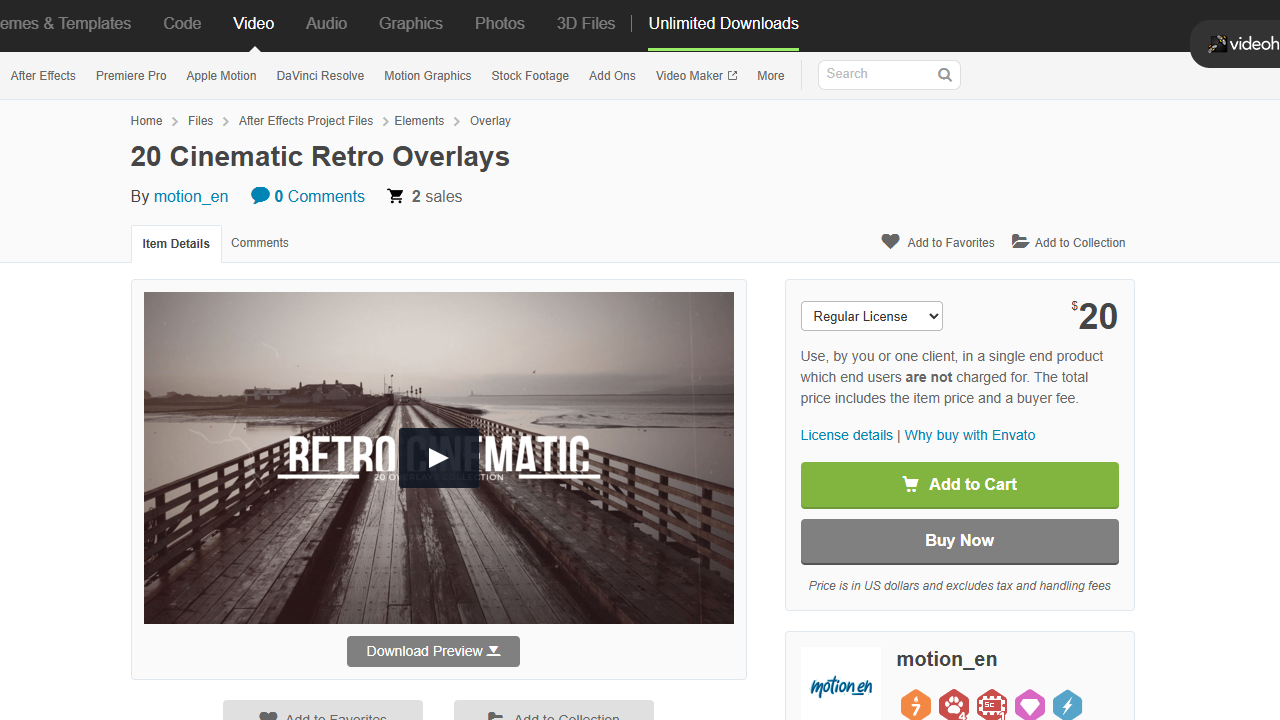The image size is (1280, 720).
Task: Click the heart Add to Favorites icon
Action: (x=890, y=241)
